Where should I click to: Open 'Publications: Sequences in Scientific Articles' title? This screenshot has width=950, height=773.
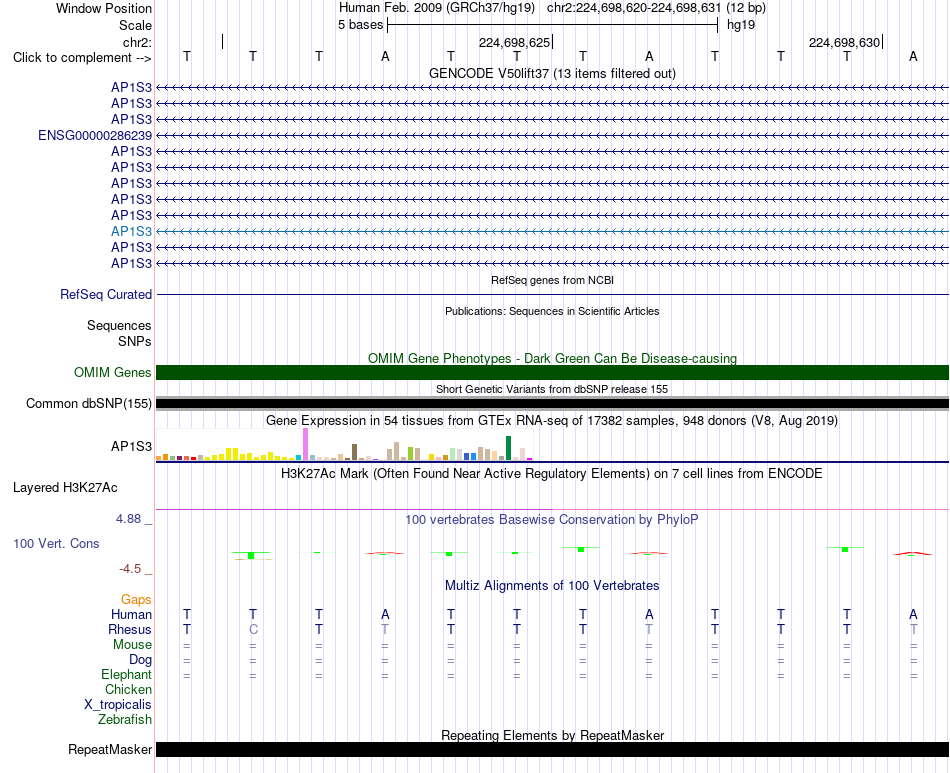pyautogui.click(x=552, y=311)
